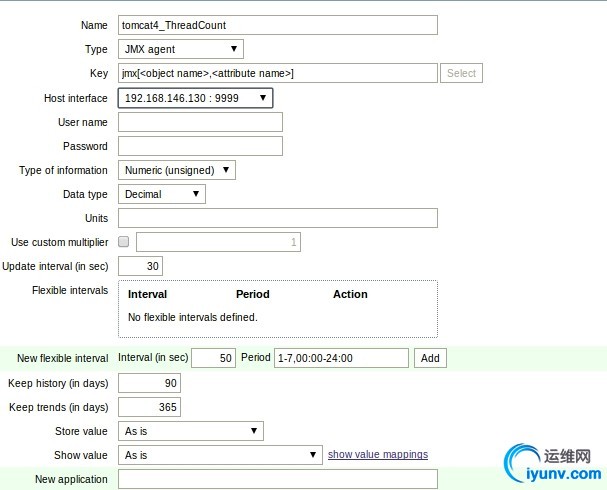Click the Action column header

pyautogui.click(x=350, y=294)
